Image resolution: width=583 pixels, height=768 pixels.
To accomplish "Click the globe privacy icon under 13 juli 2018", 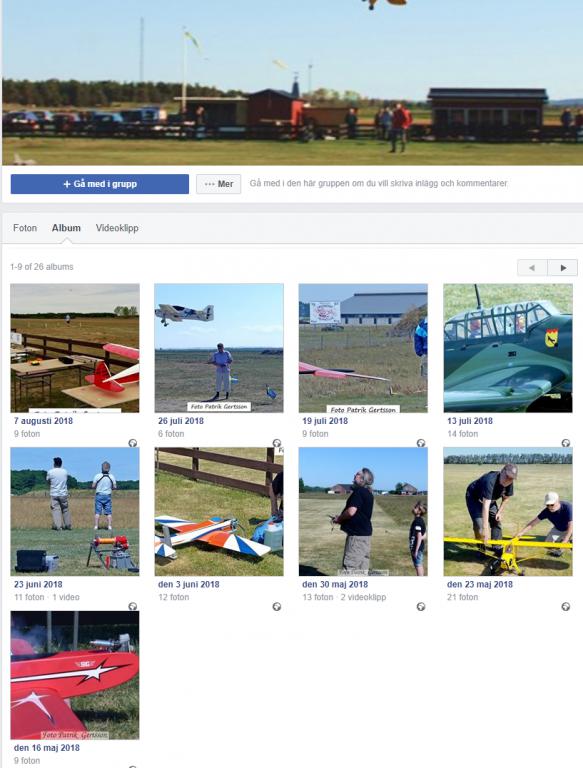I will 566,443.
